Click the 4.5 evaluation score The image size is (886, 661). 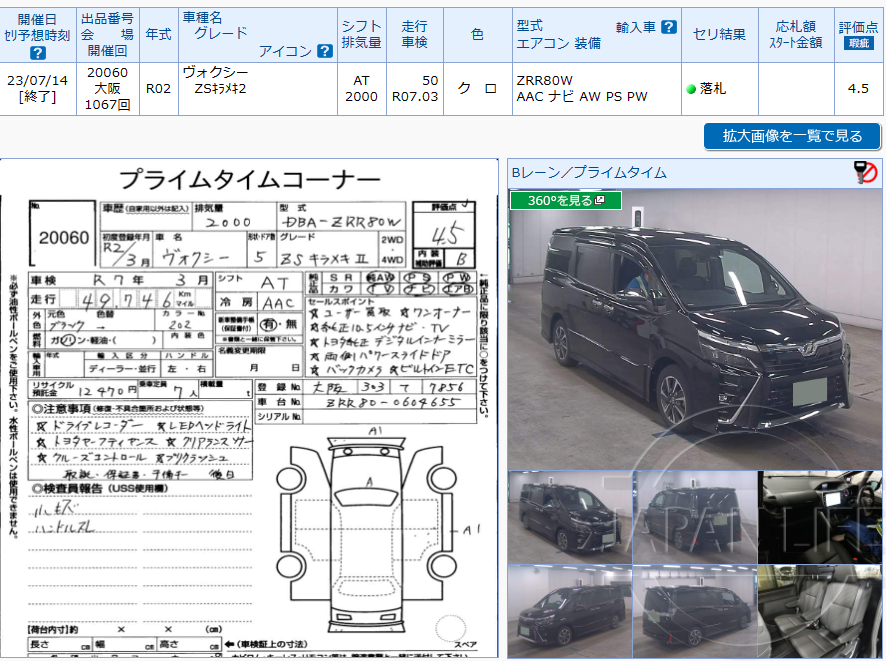tap(857, 87)
